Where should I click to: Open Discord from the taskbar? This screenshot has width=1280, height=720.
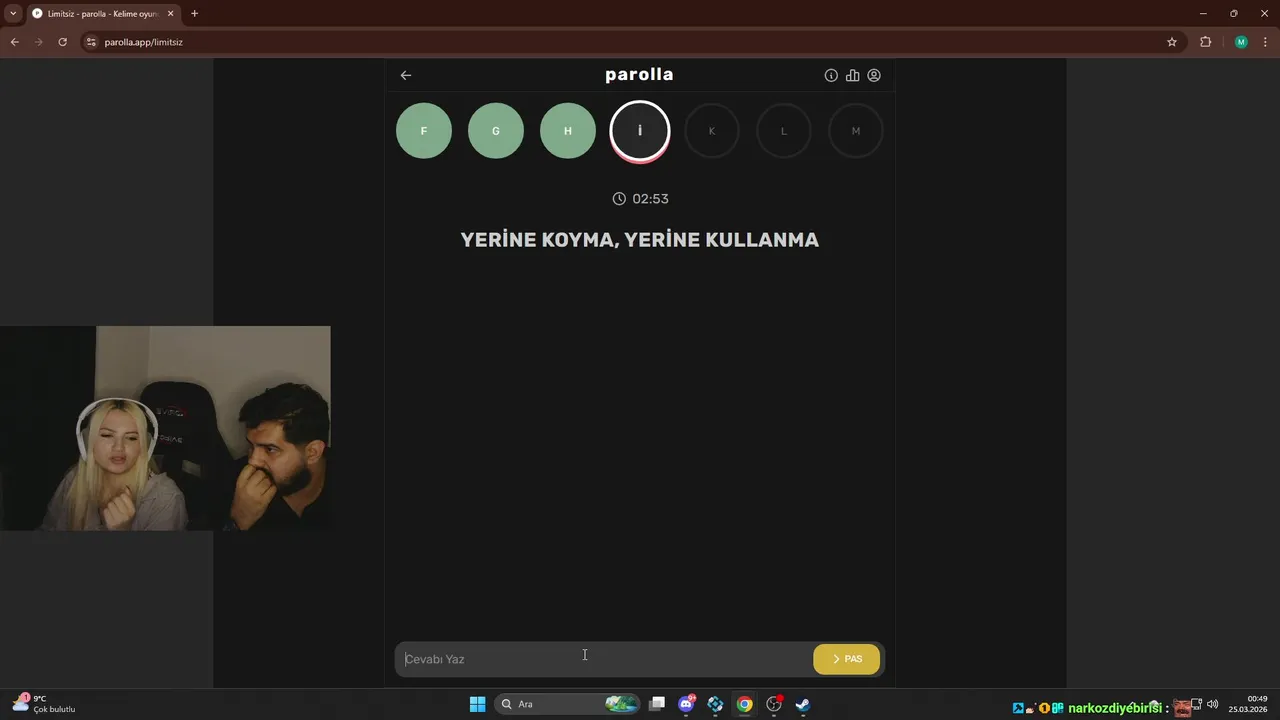[x=687, y=704]
